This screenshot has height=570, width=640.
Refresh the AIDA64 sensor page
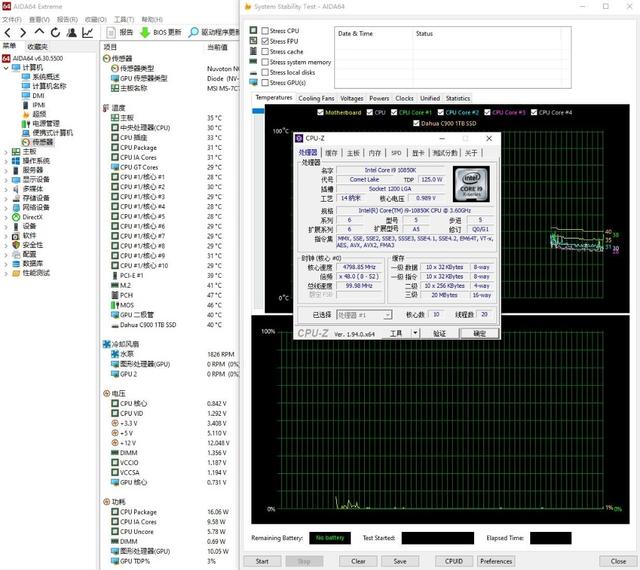click(x=55, y=32)
